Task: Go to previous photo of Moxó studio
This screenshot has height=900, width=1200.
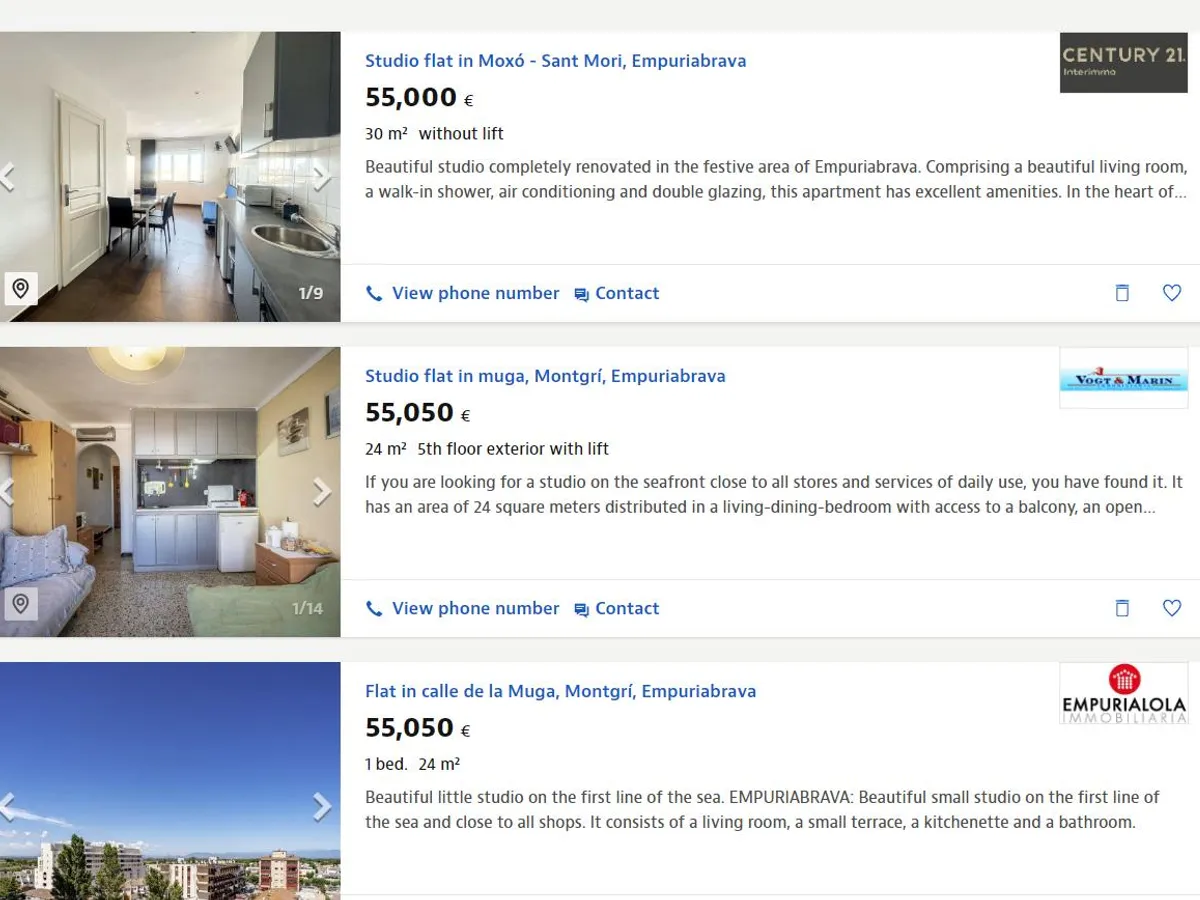Action: point(8,177)
